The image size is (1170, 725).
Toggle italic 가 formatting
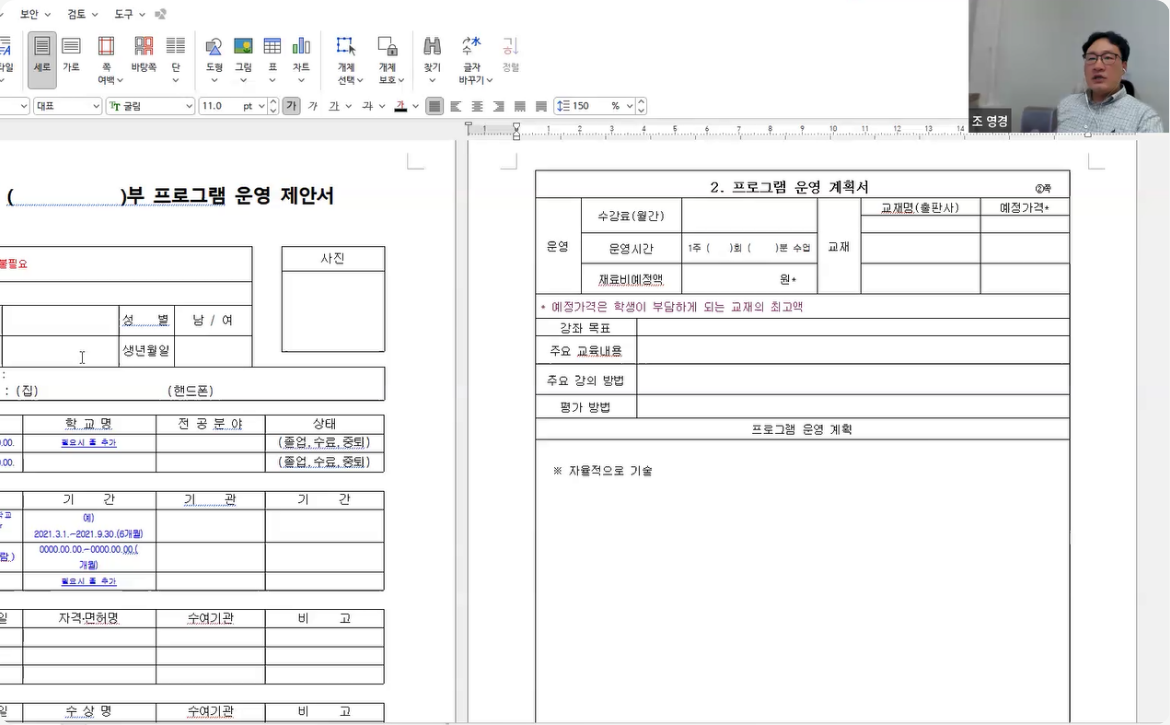click(312, 106)
